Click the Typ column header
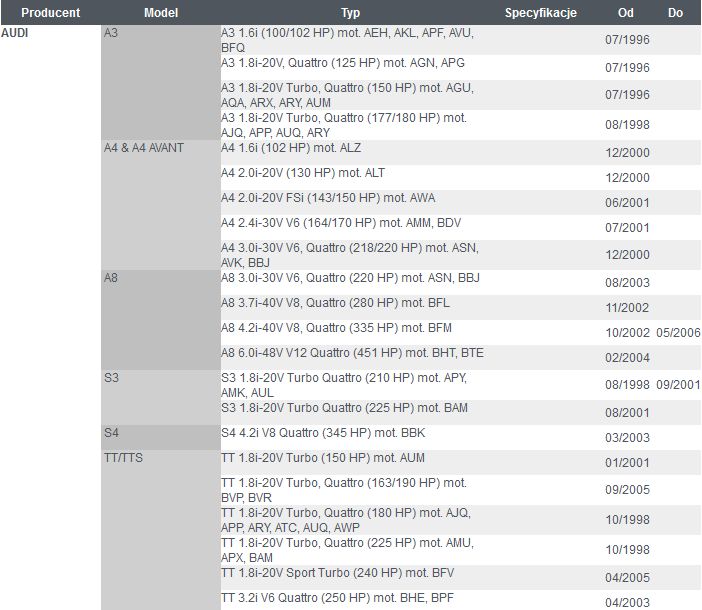 pyautogui.click(x=350, y=13)
